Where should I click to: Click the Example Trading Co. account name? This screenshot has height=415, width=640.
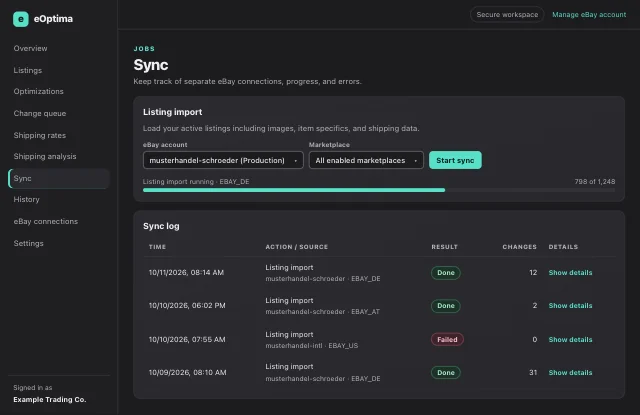click(x=50, y=399)
